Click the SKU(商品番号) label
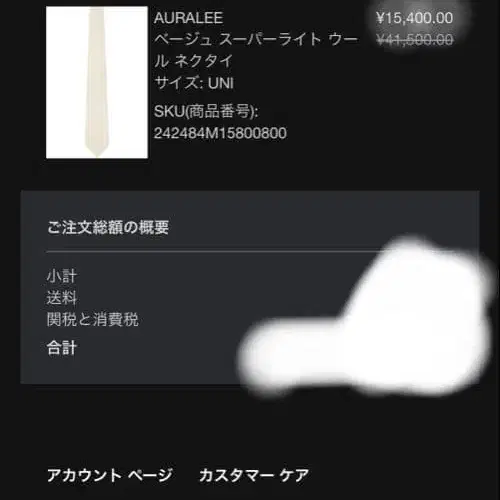Viewport: 500px width, 500px height. tap(206, 111)
